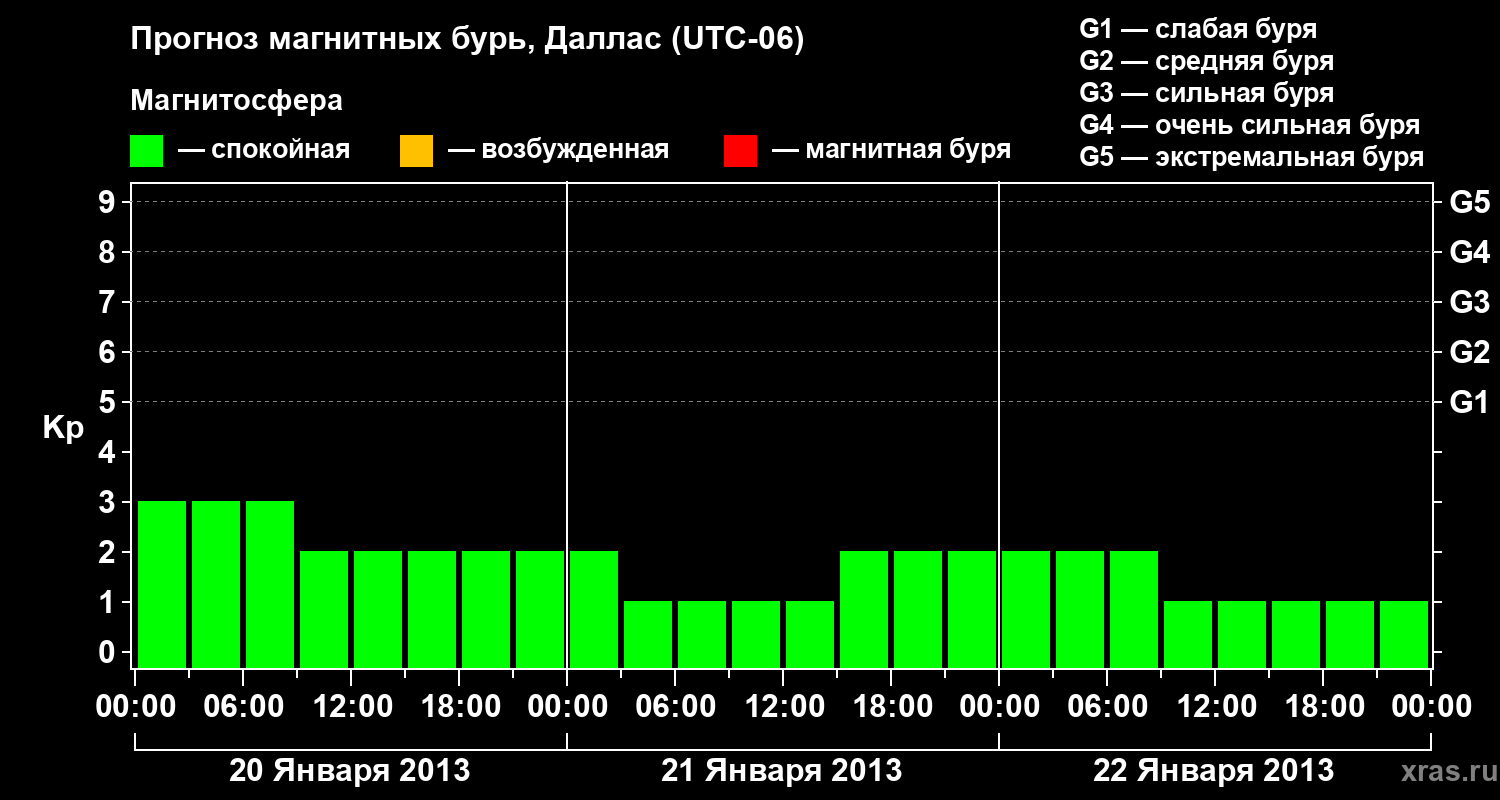1500x800 pixels.
Task: Click the '— магнитная буря' legend label
Action: point(891,150)
